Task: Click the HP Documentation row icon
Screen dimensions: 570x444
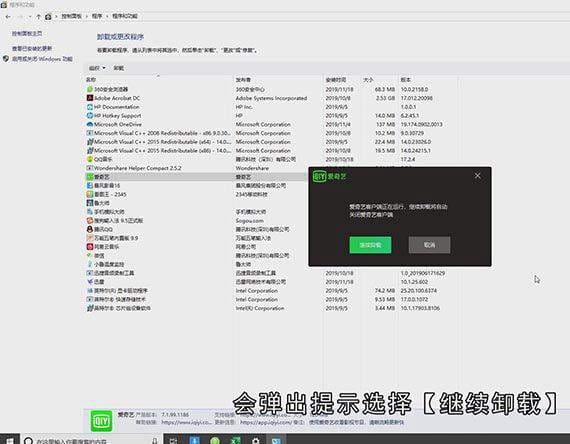Action: (x=90, y=107)
